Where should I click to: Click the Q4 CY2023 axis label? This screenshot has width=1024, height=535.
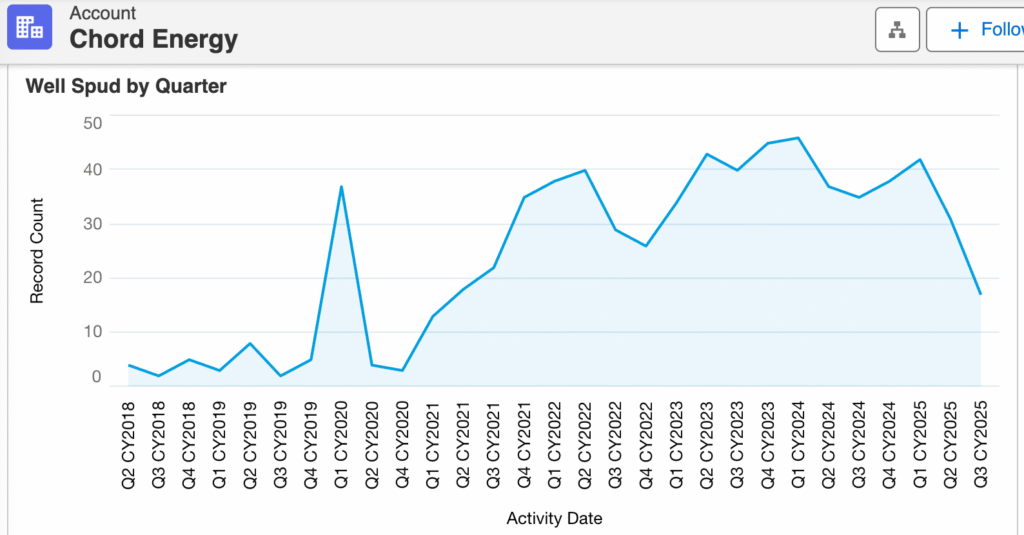point(767,446)
